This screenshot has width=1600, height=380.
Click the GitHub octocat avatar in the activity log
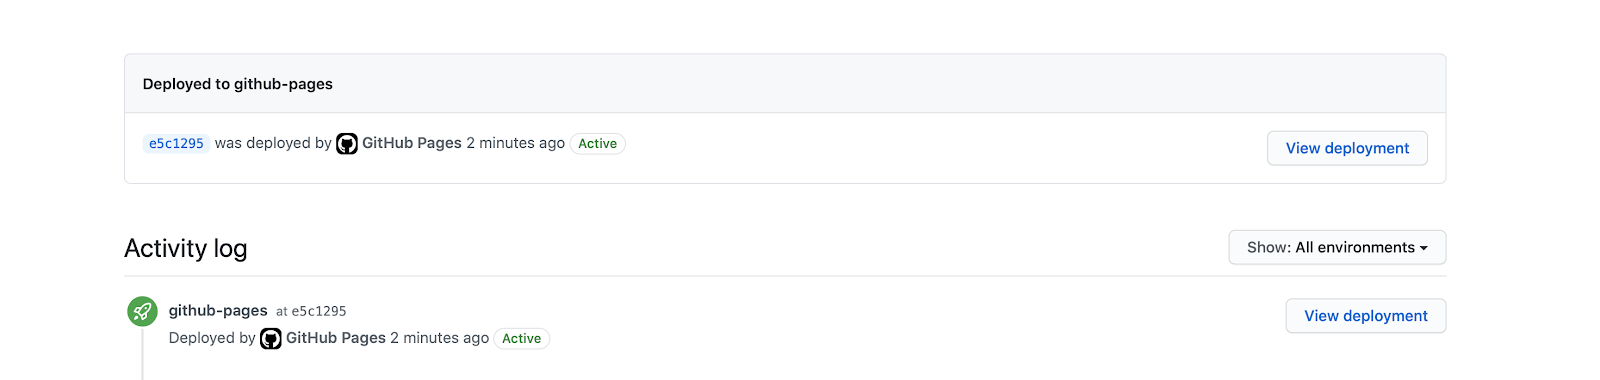point(271,339)
